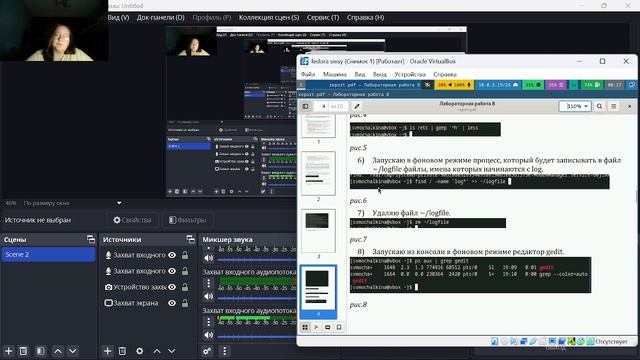This screenshot has width=640, height=360.
Task: Click the VirtualBox hard disk status icon
Action: 494,341
